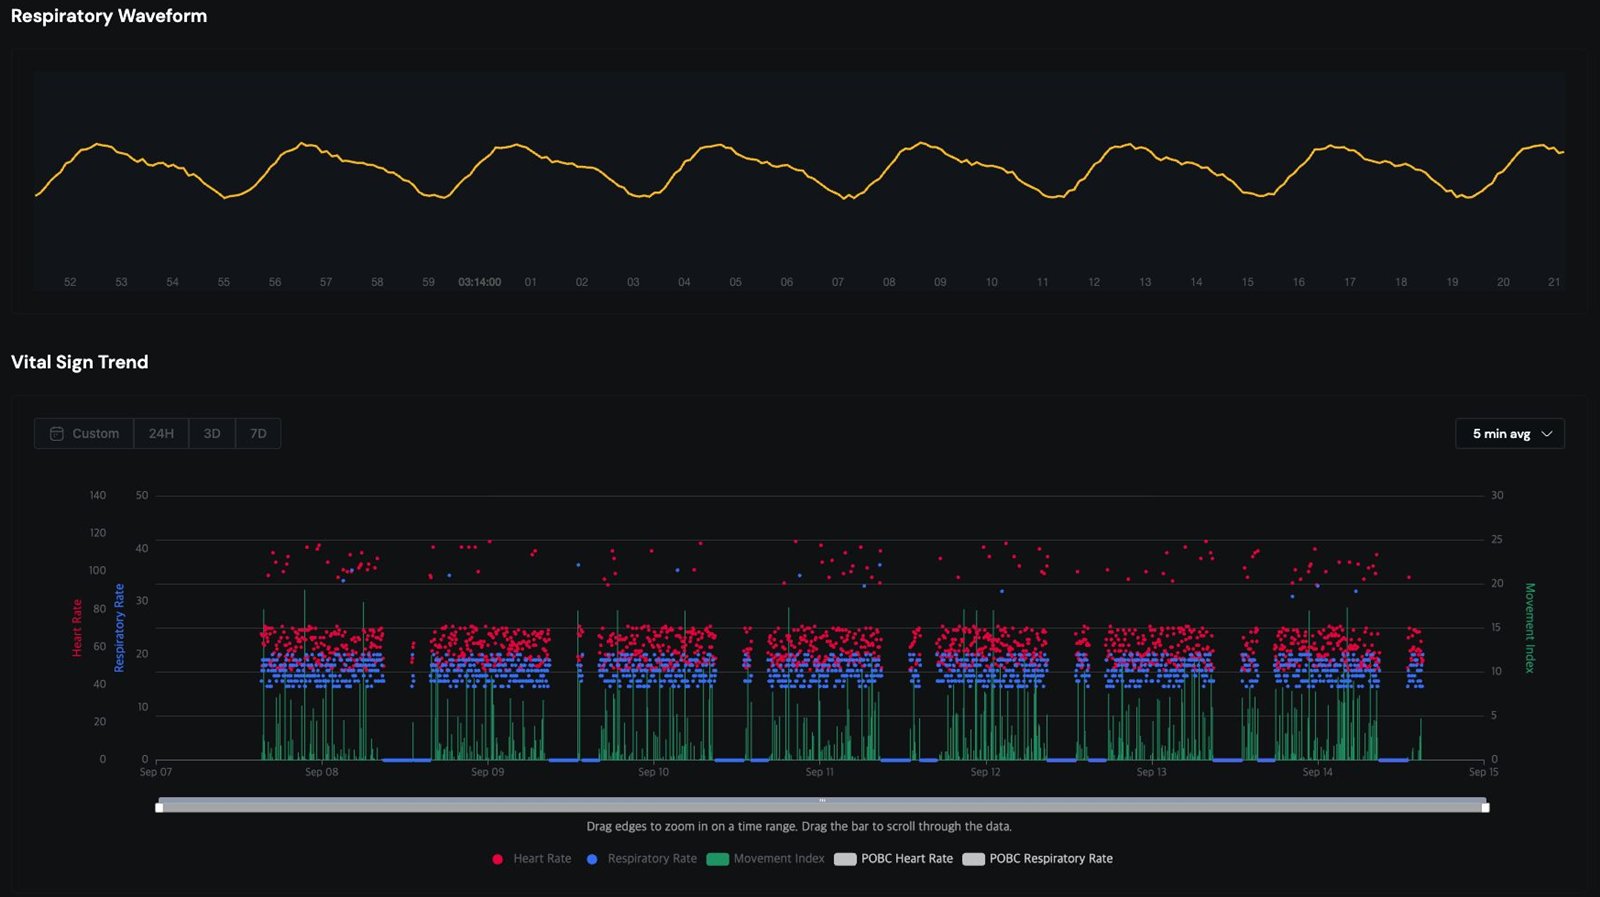This screenshot has width=1600, height=897.
Task: Open the Custom date range picker
Action: tap(84, 433)
